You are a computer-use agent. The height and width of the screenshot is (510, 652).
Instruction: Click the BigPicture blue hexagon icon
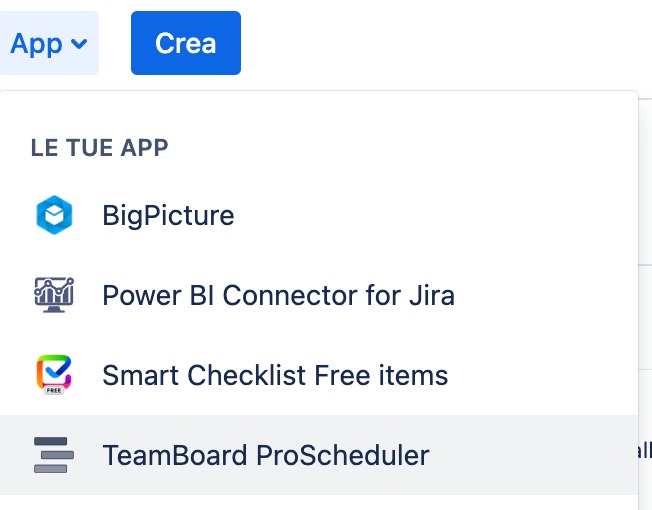[x=54, y=215]
